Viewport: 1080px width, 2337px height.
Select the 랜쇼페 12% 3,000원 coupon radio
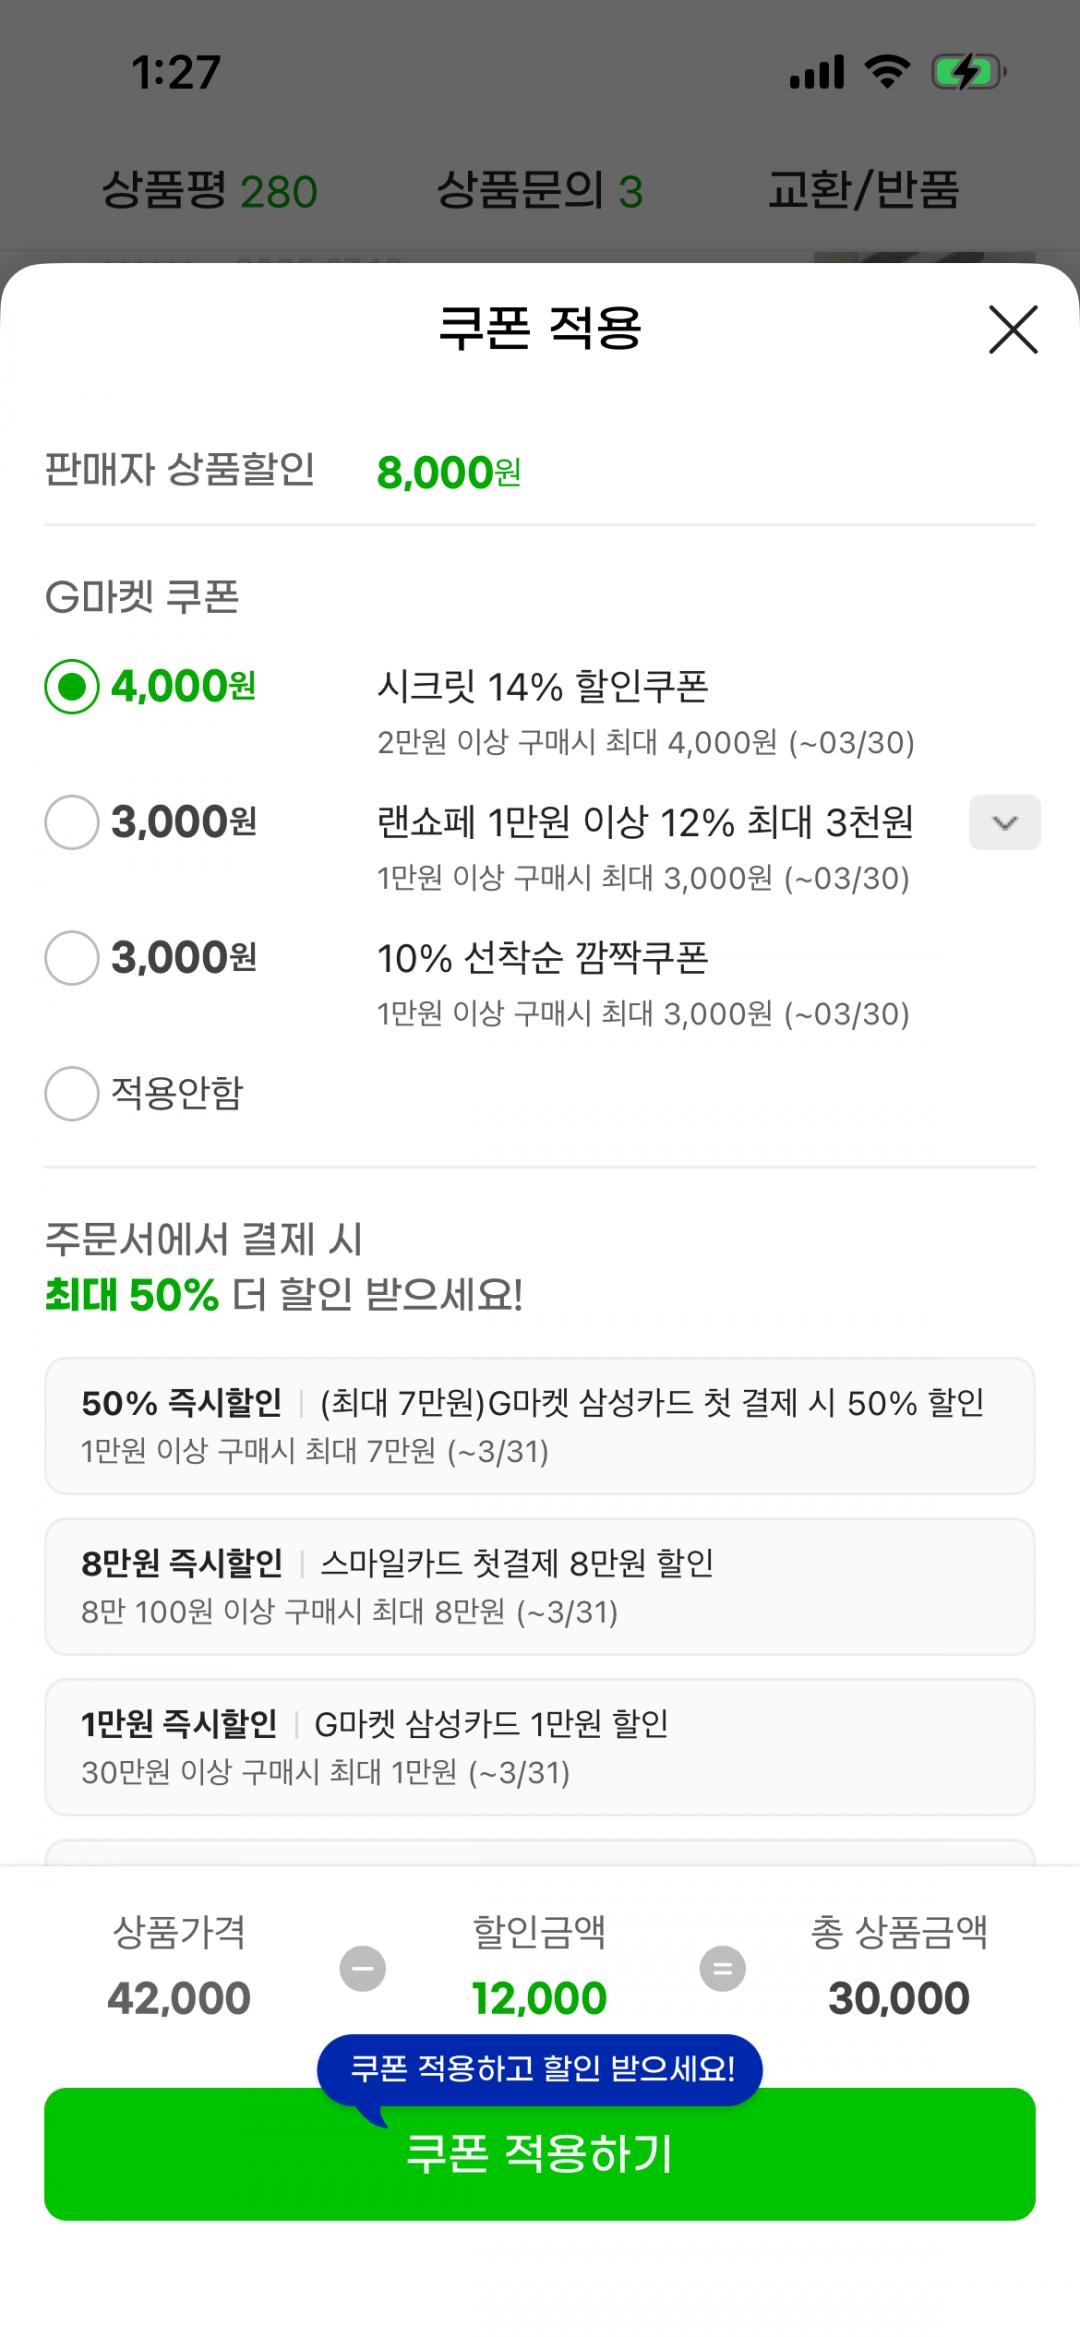[x=72, y=822]
